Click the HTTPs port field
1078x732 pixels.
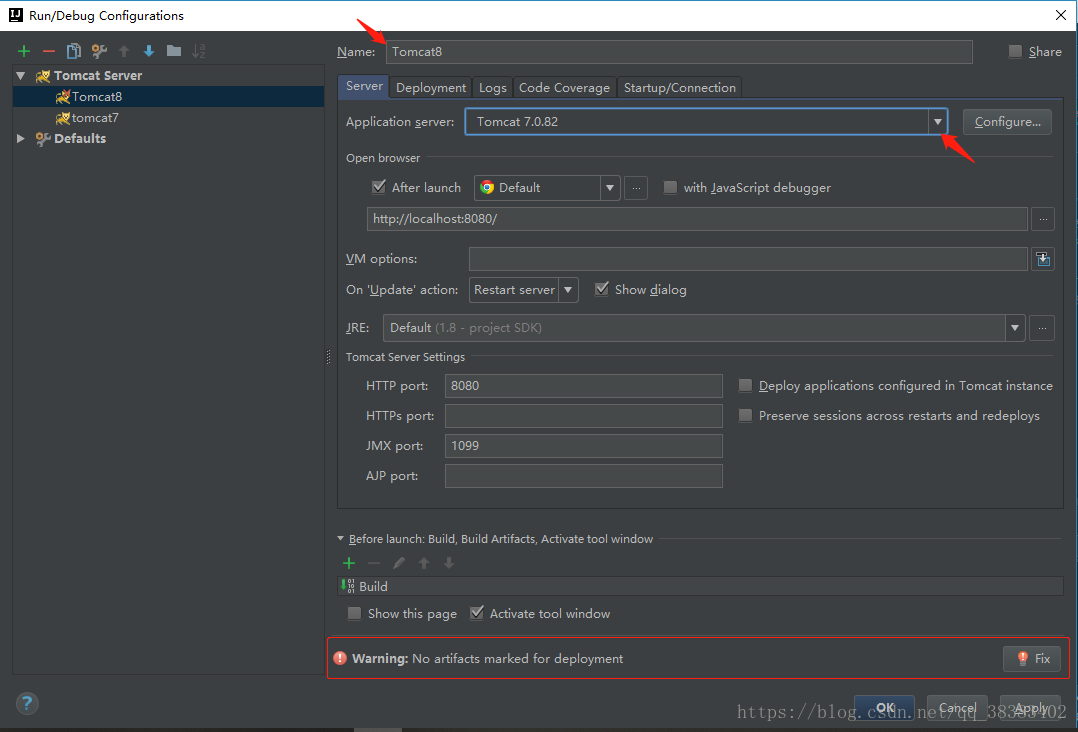584,416
